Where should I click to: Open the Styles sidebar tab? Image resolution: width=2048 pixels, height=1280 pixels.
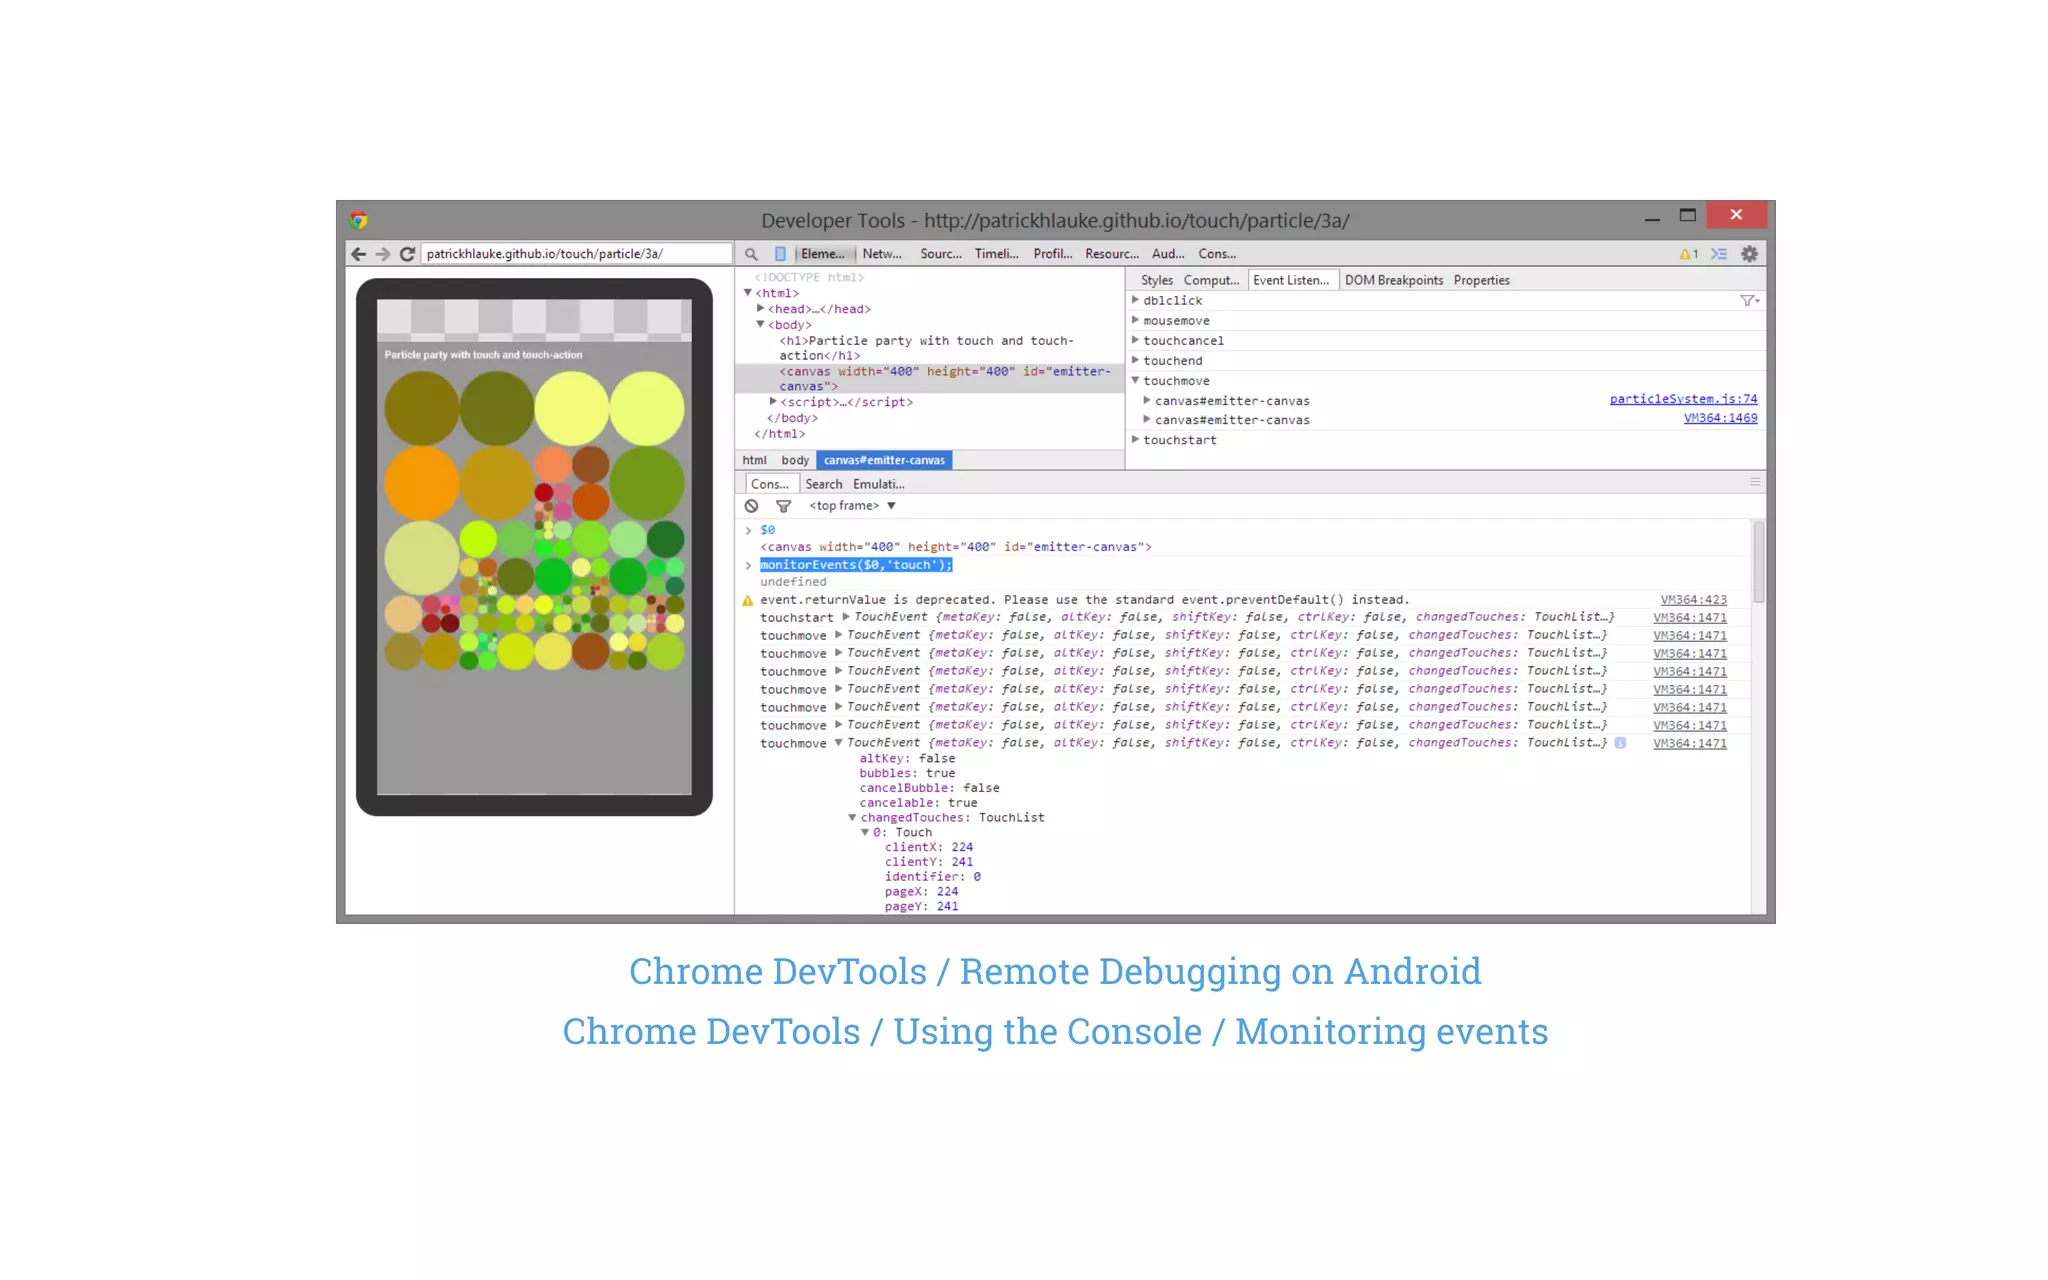coord(1157,280)
